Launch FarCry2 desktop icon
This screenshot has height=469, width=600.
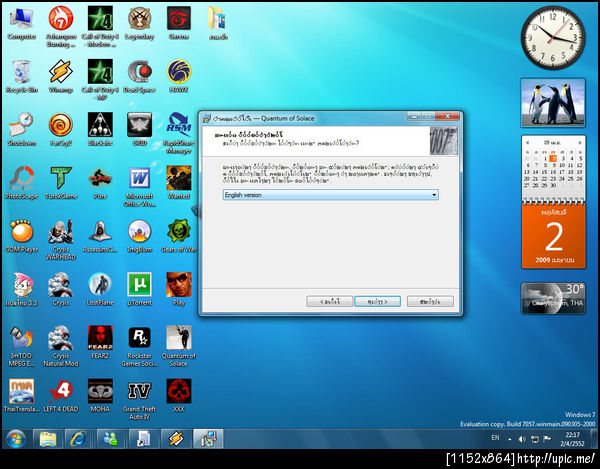61,130
